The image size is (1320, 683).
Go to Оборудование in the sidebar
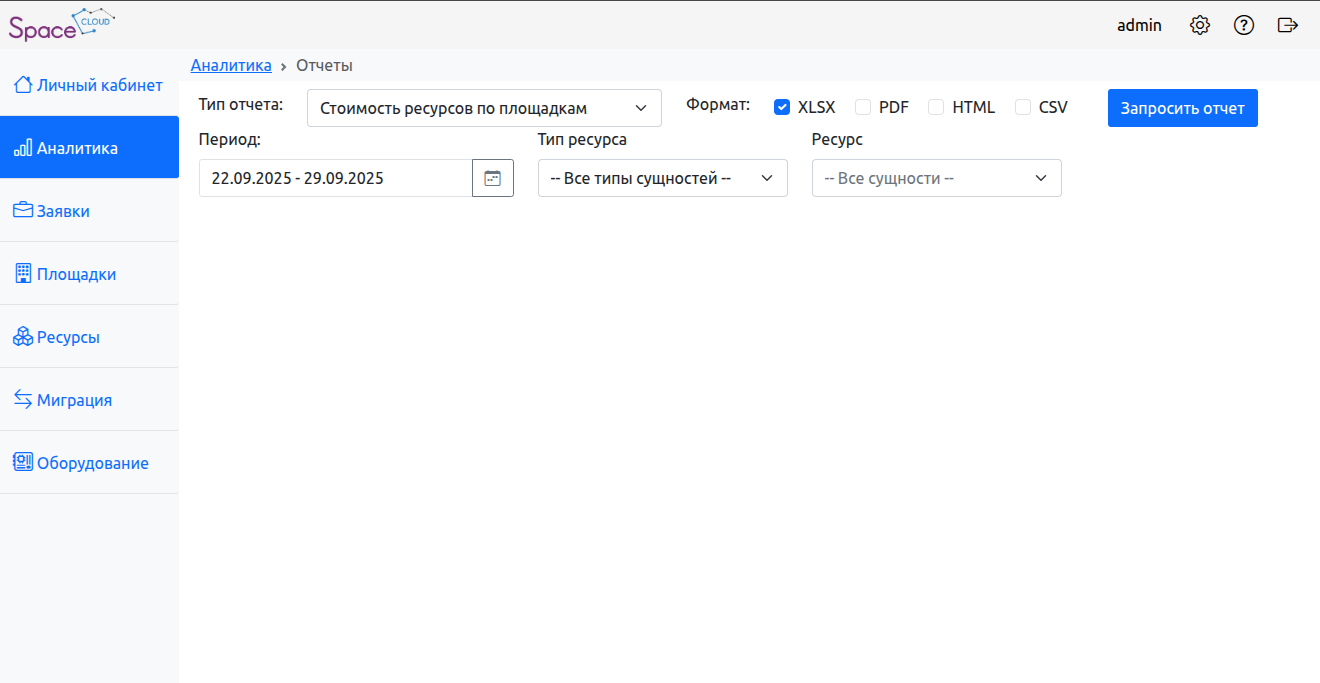92,463
